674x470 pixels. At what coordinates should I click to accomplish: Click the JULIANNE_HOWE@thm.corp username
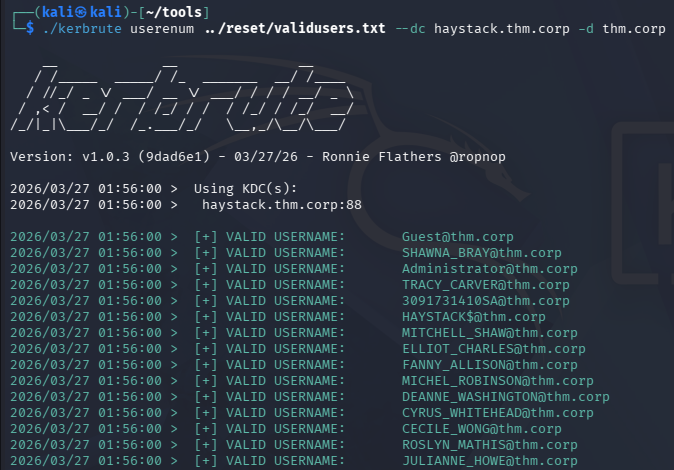pos(490,461)
